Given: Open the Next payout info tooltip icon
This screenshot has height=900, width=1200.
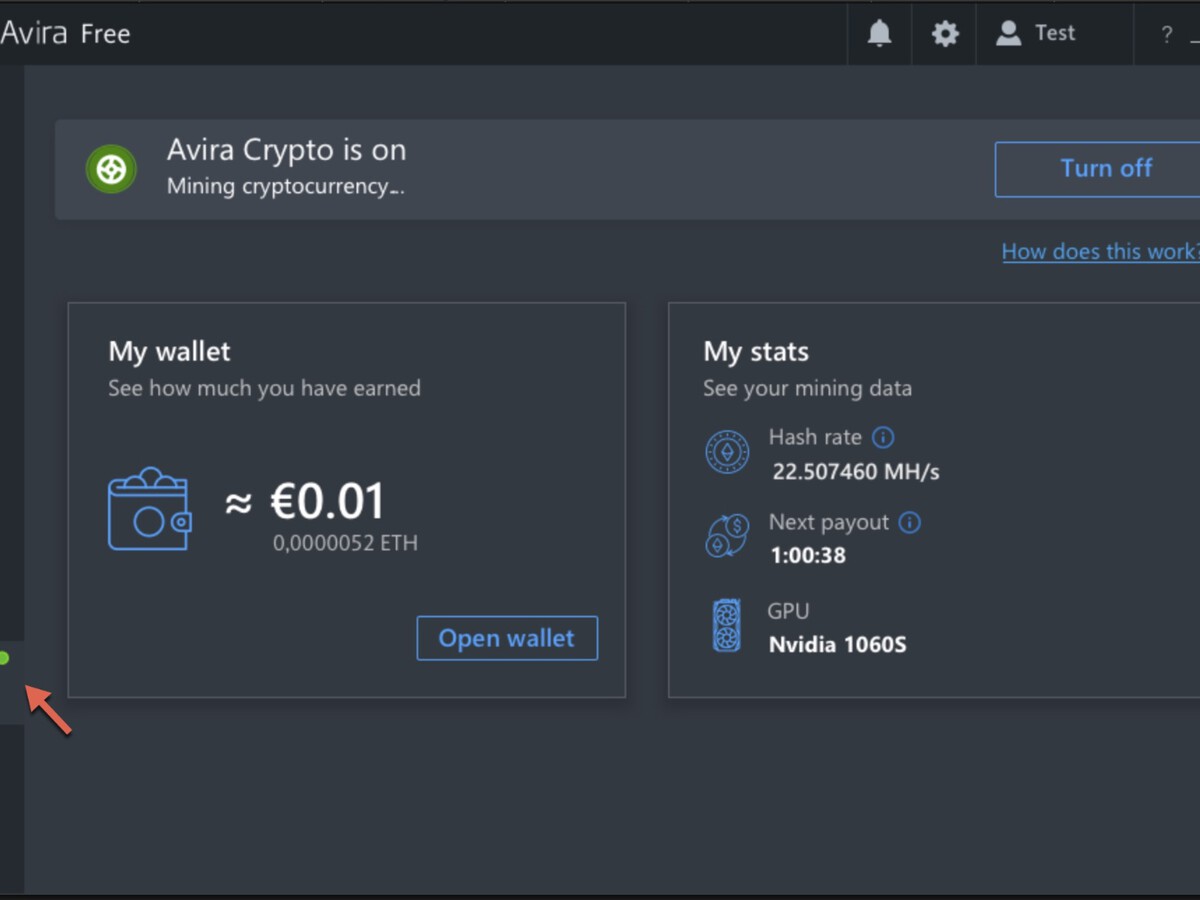Looking at the screenshot, I should 910,522.
